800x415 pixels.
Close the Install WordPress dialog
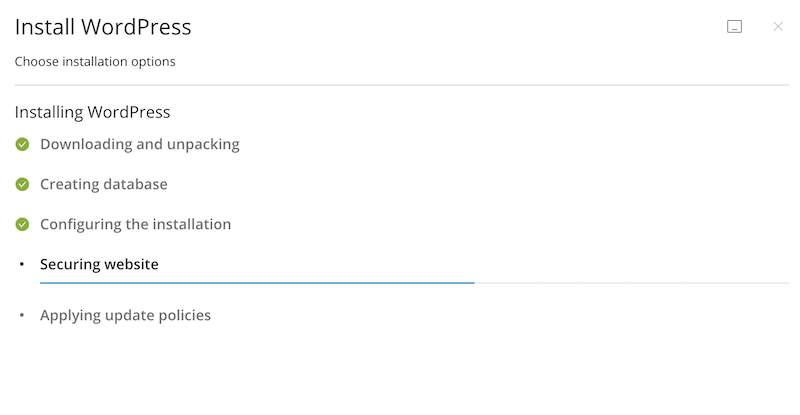click(x=778, y=27)
